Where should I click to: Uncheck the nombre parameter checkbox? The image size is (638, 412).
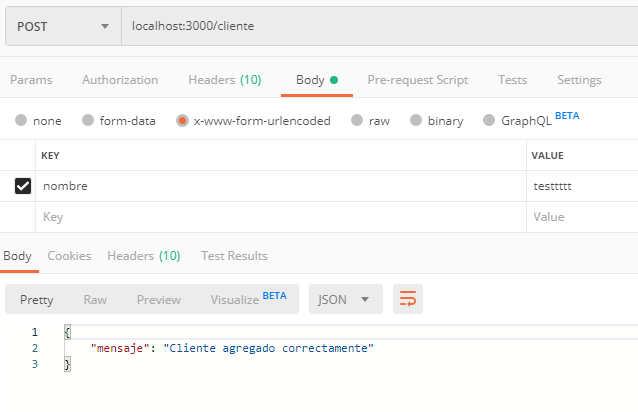(x=23, y=186)
